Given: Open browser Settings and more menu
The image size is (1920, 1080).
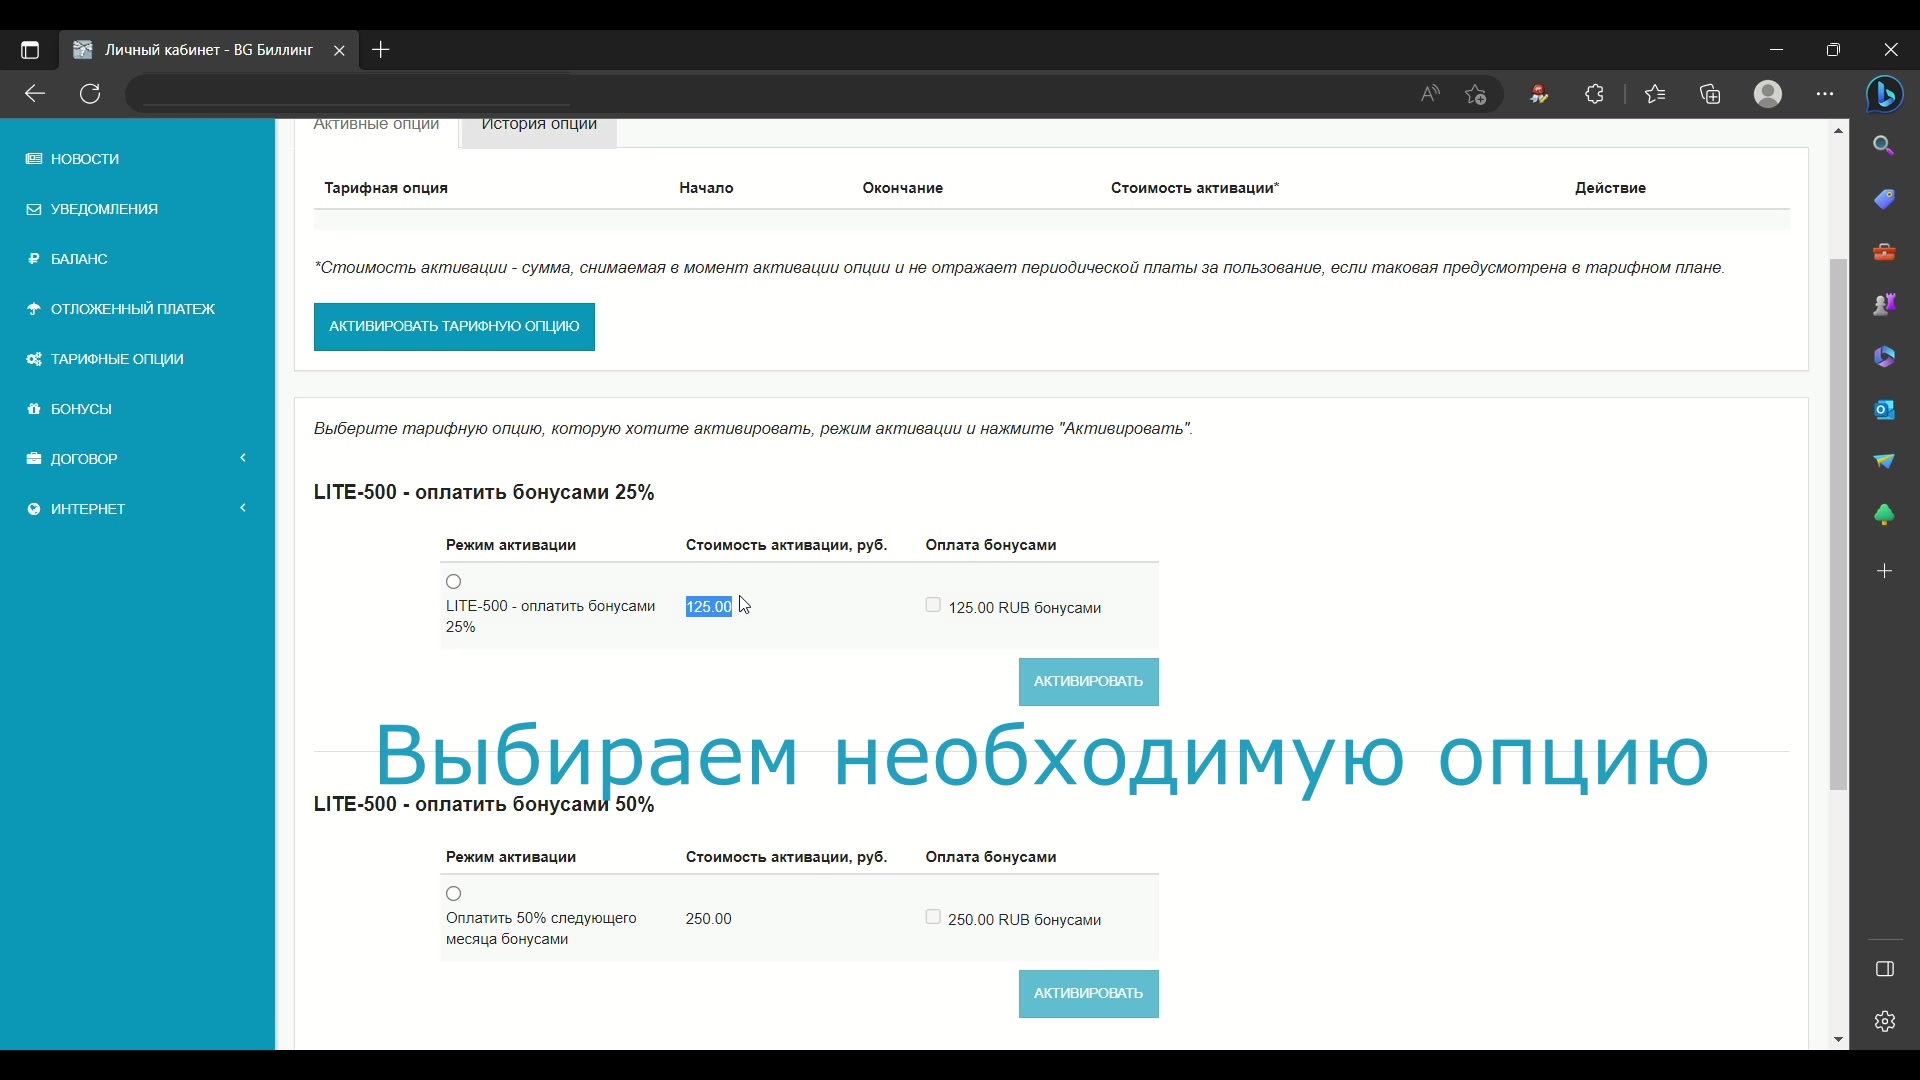Looking at the screenshot, I should 1826,95.
